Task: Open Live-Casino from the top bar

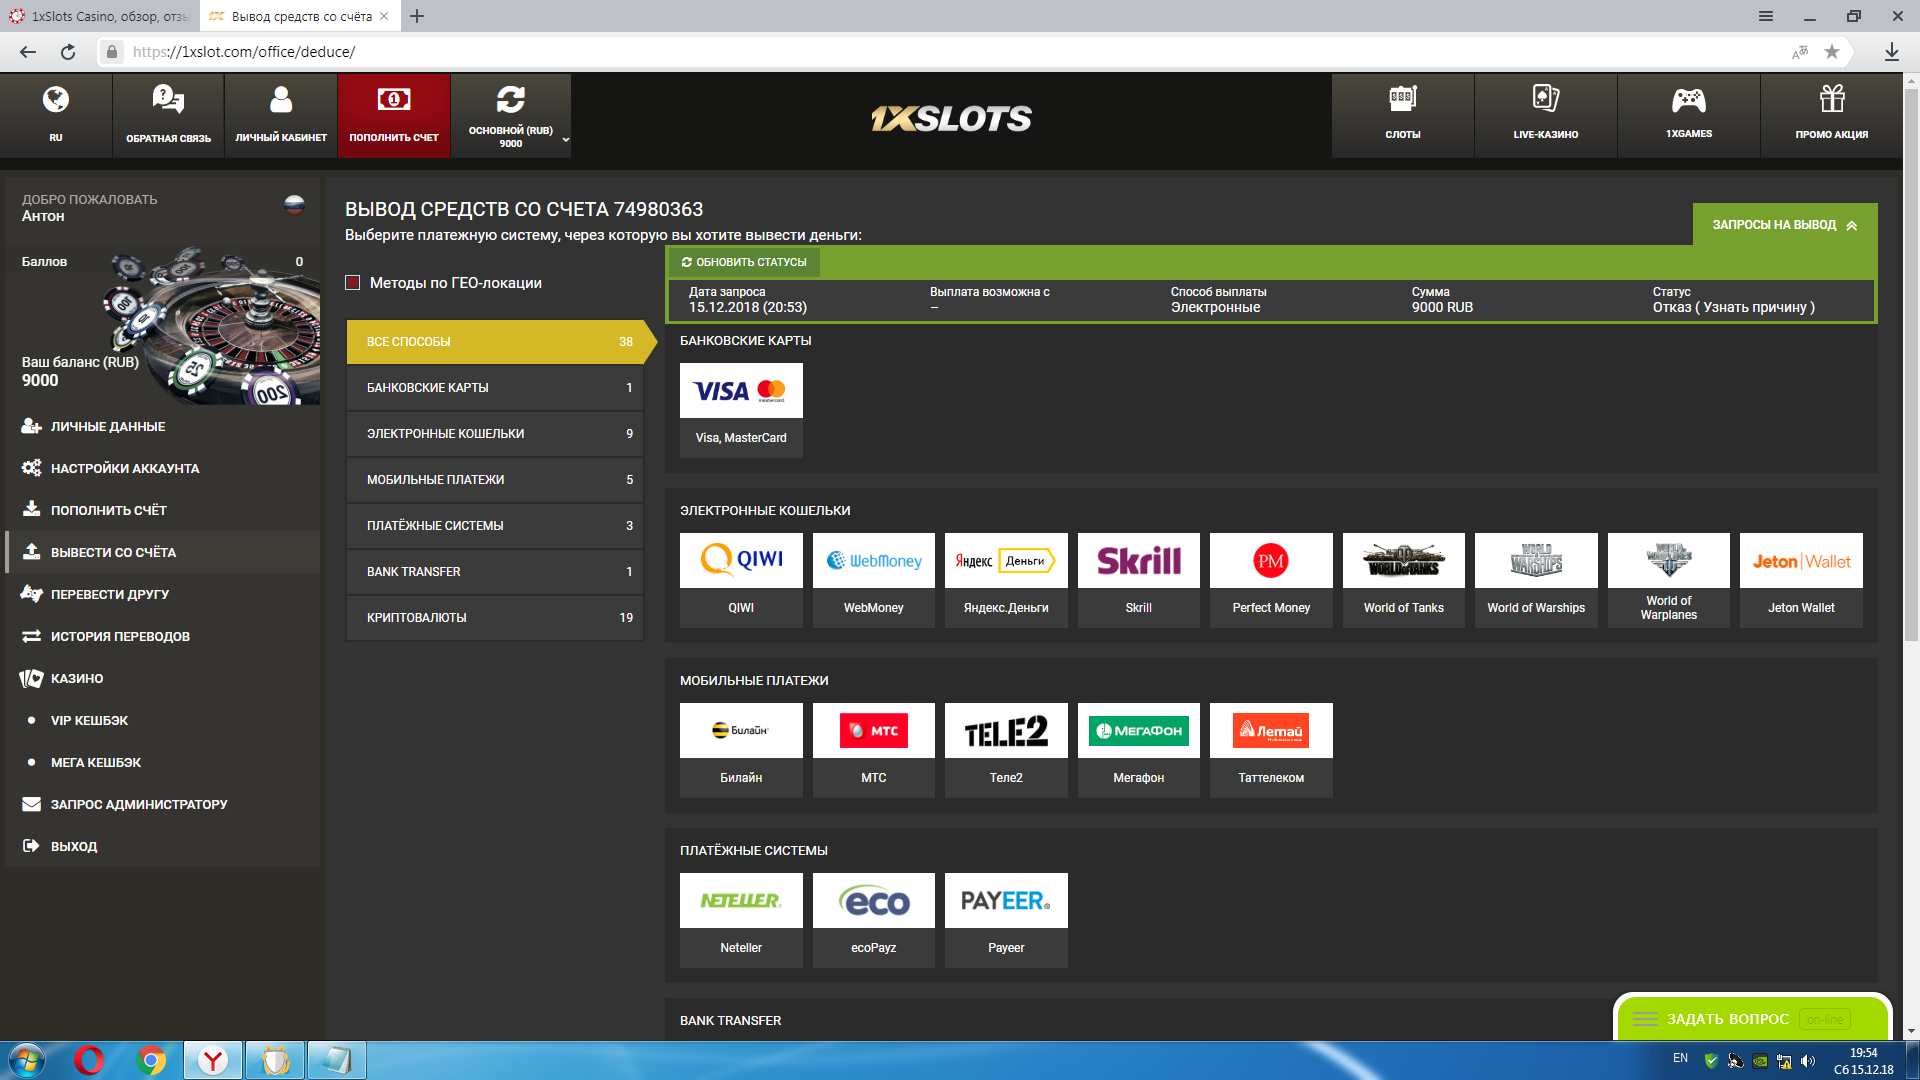Action: tap(1545, 100)
